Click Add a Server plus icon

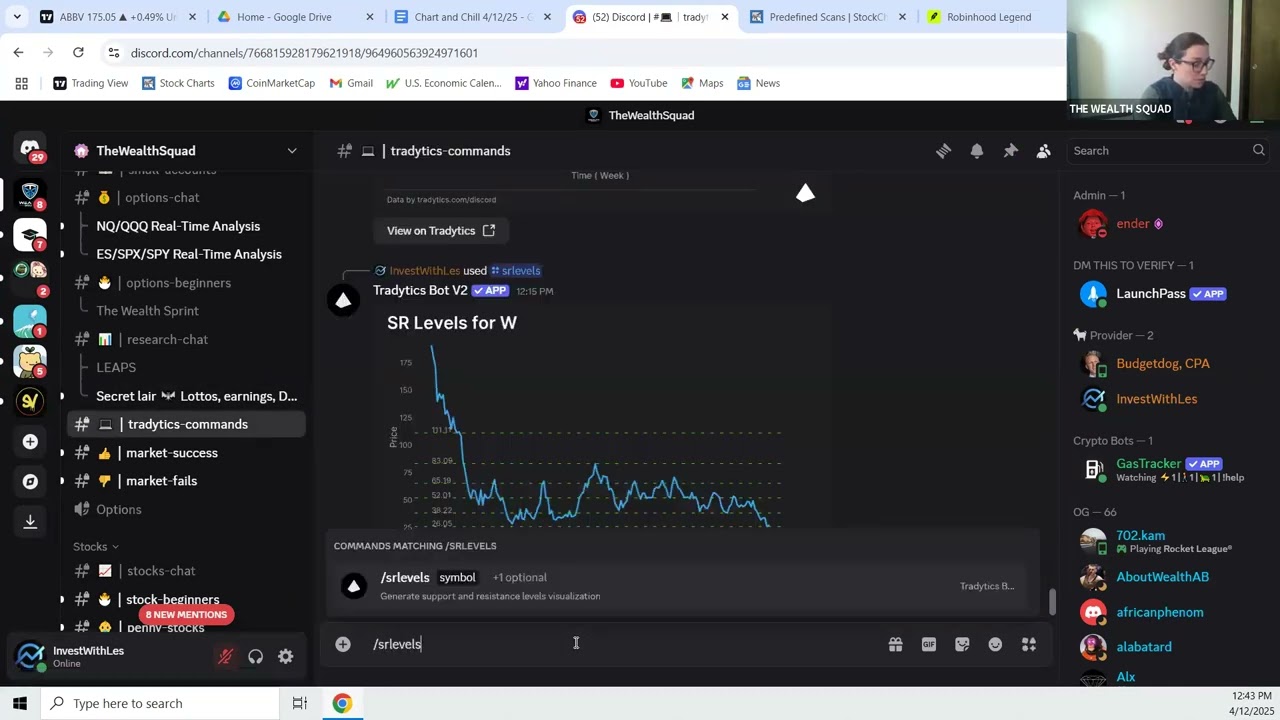click(x=30, y=441)
